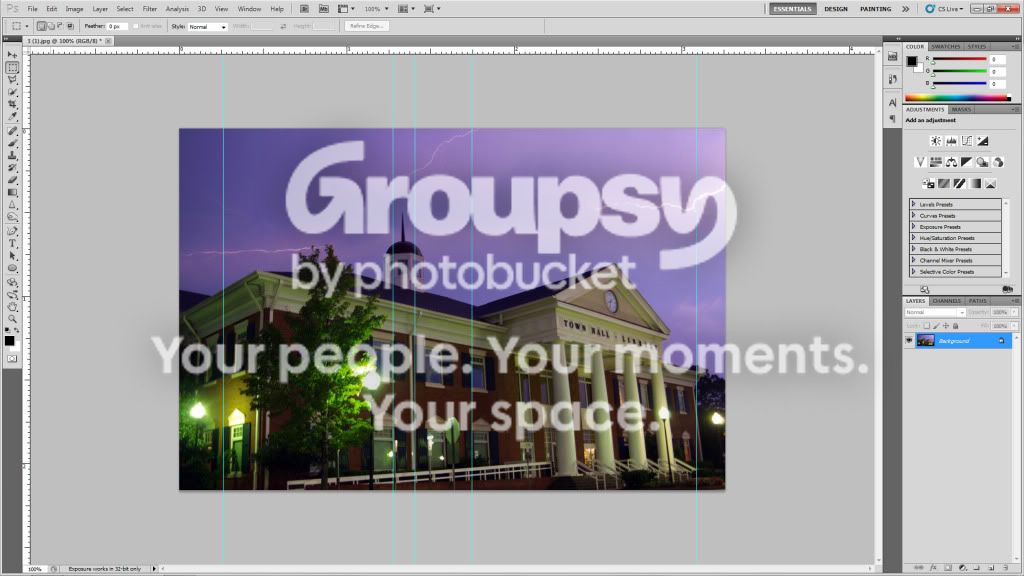
Task: Choose the Lasso tool
Action: [x=12, y=80]
